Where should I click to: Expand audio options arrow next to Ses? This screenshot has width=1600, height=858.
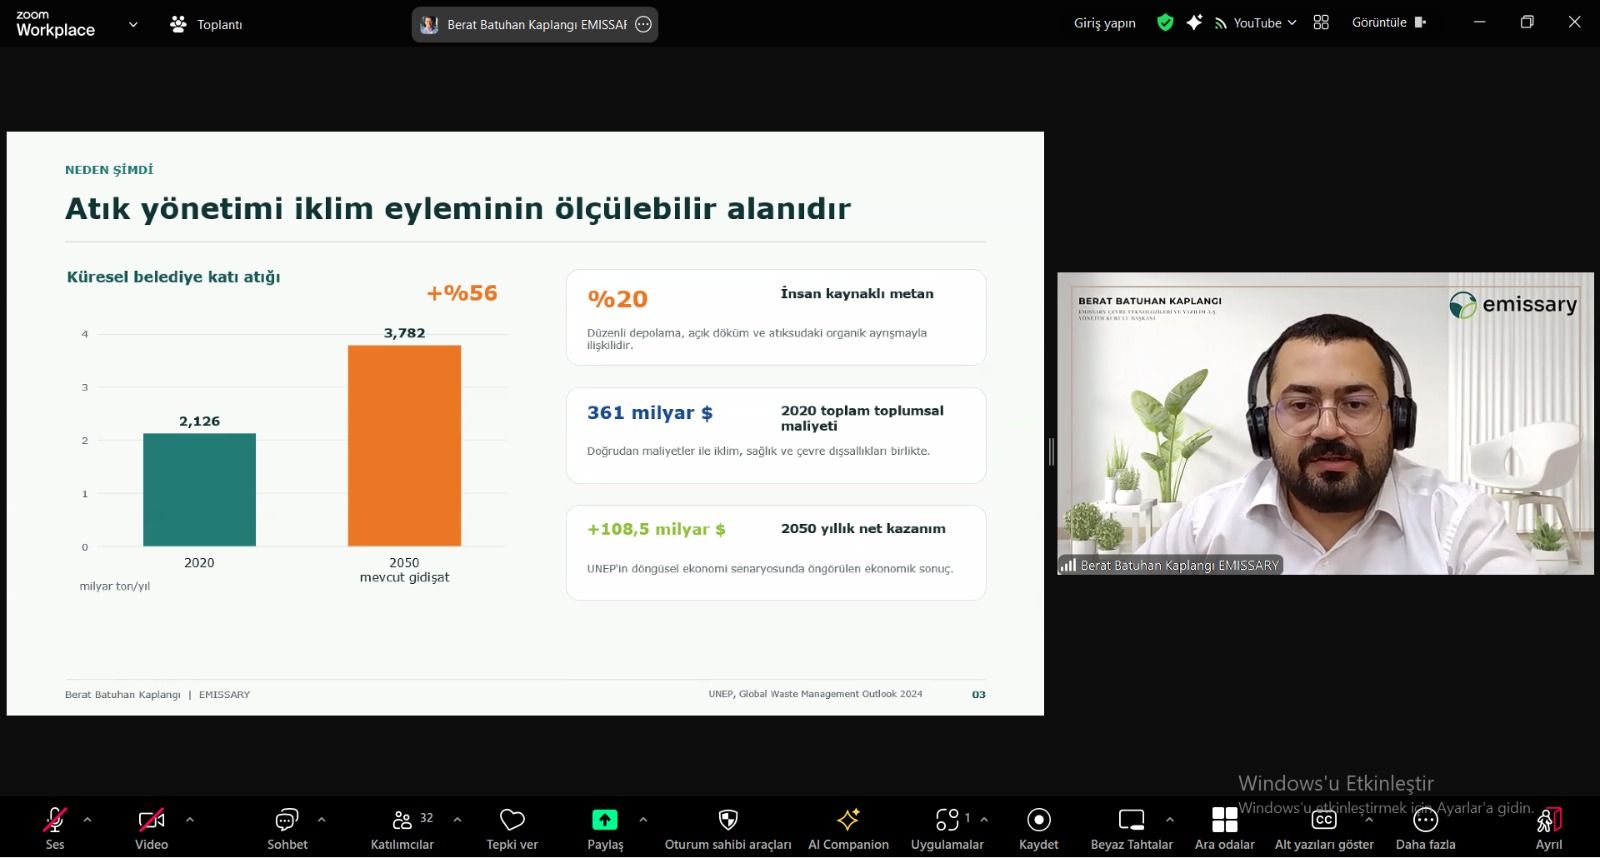pos(88,820)
